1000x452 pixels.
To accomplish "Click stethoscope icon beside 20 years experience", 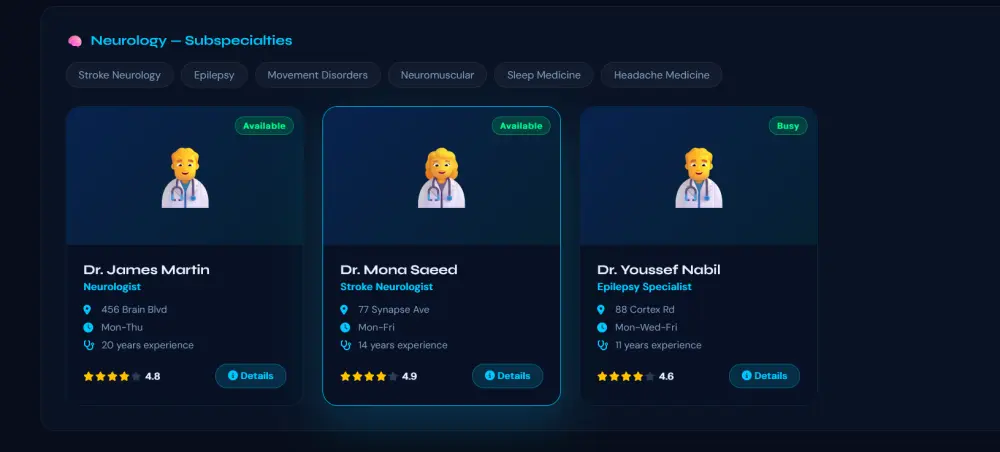I will point(89,346).
